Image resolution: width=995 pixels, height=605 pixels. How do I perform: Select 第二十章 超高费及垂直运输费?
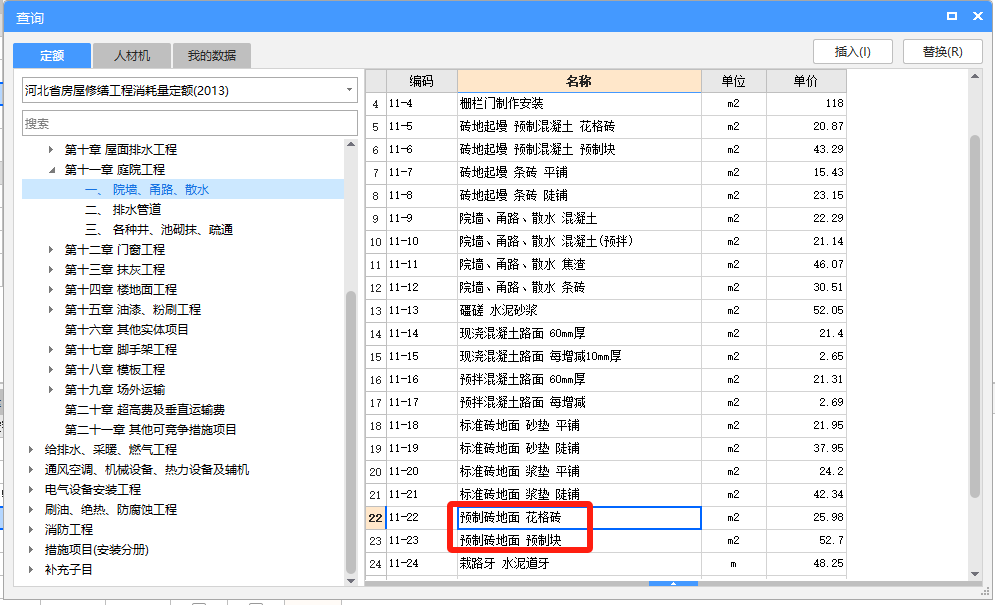point(145,410)
